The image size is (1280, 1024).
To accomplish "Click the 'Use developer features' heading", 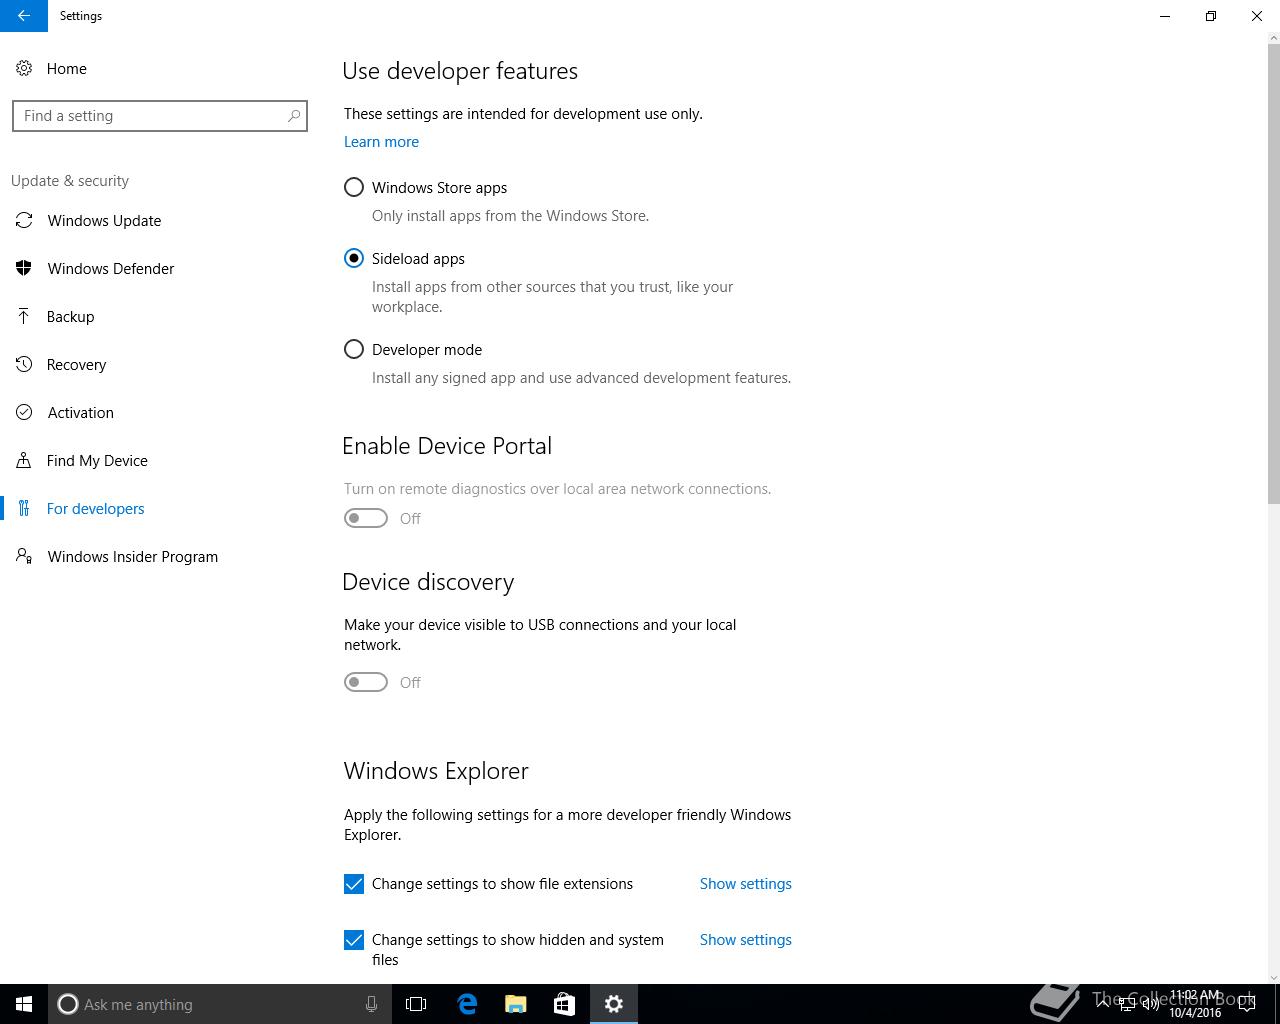I will point(460,71).
